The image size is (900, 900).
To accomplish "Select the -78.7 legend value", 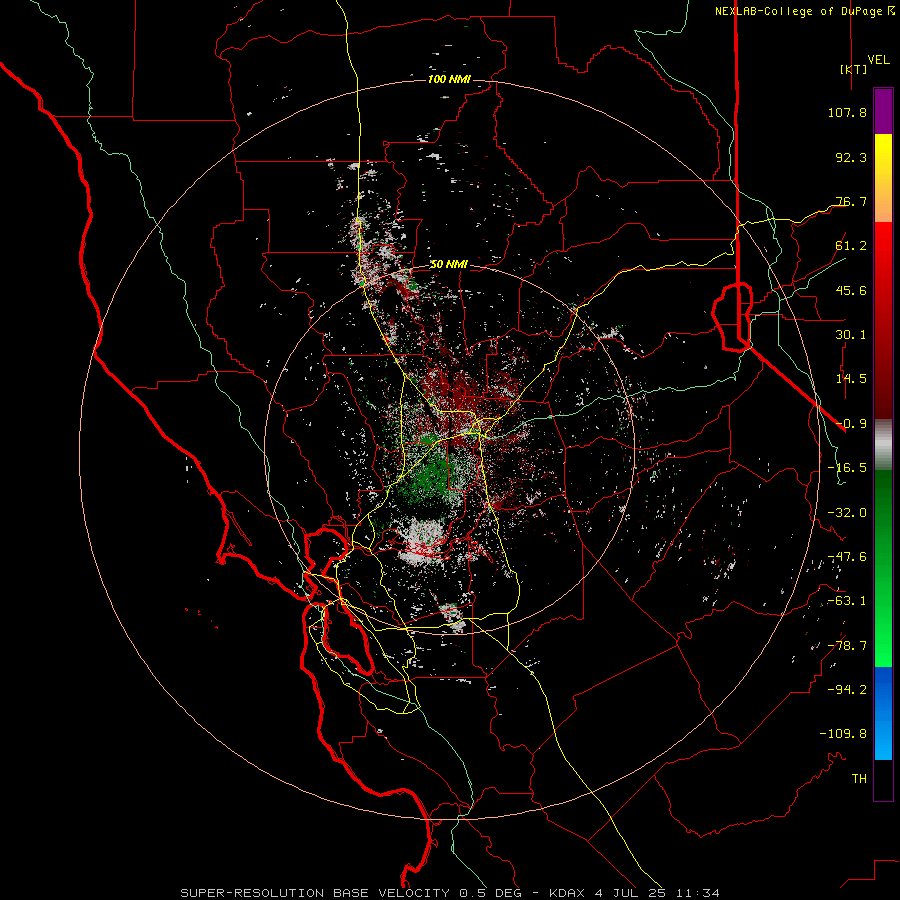I will click(x=847, y=646).
